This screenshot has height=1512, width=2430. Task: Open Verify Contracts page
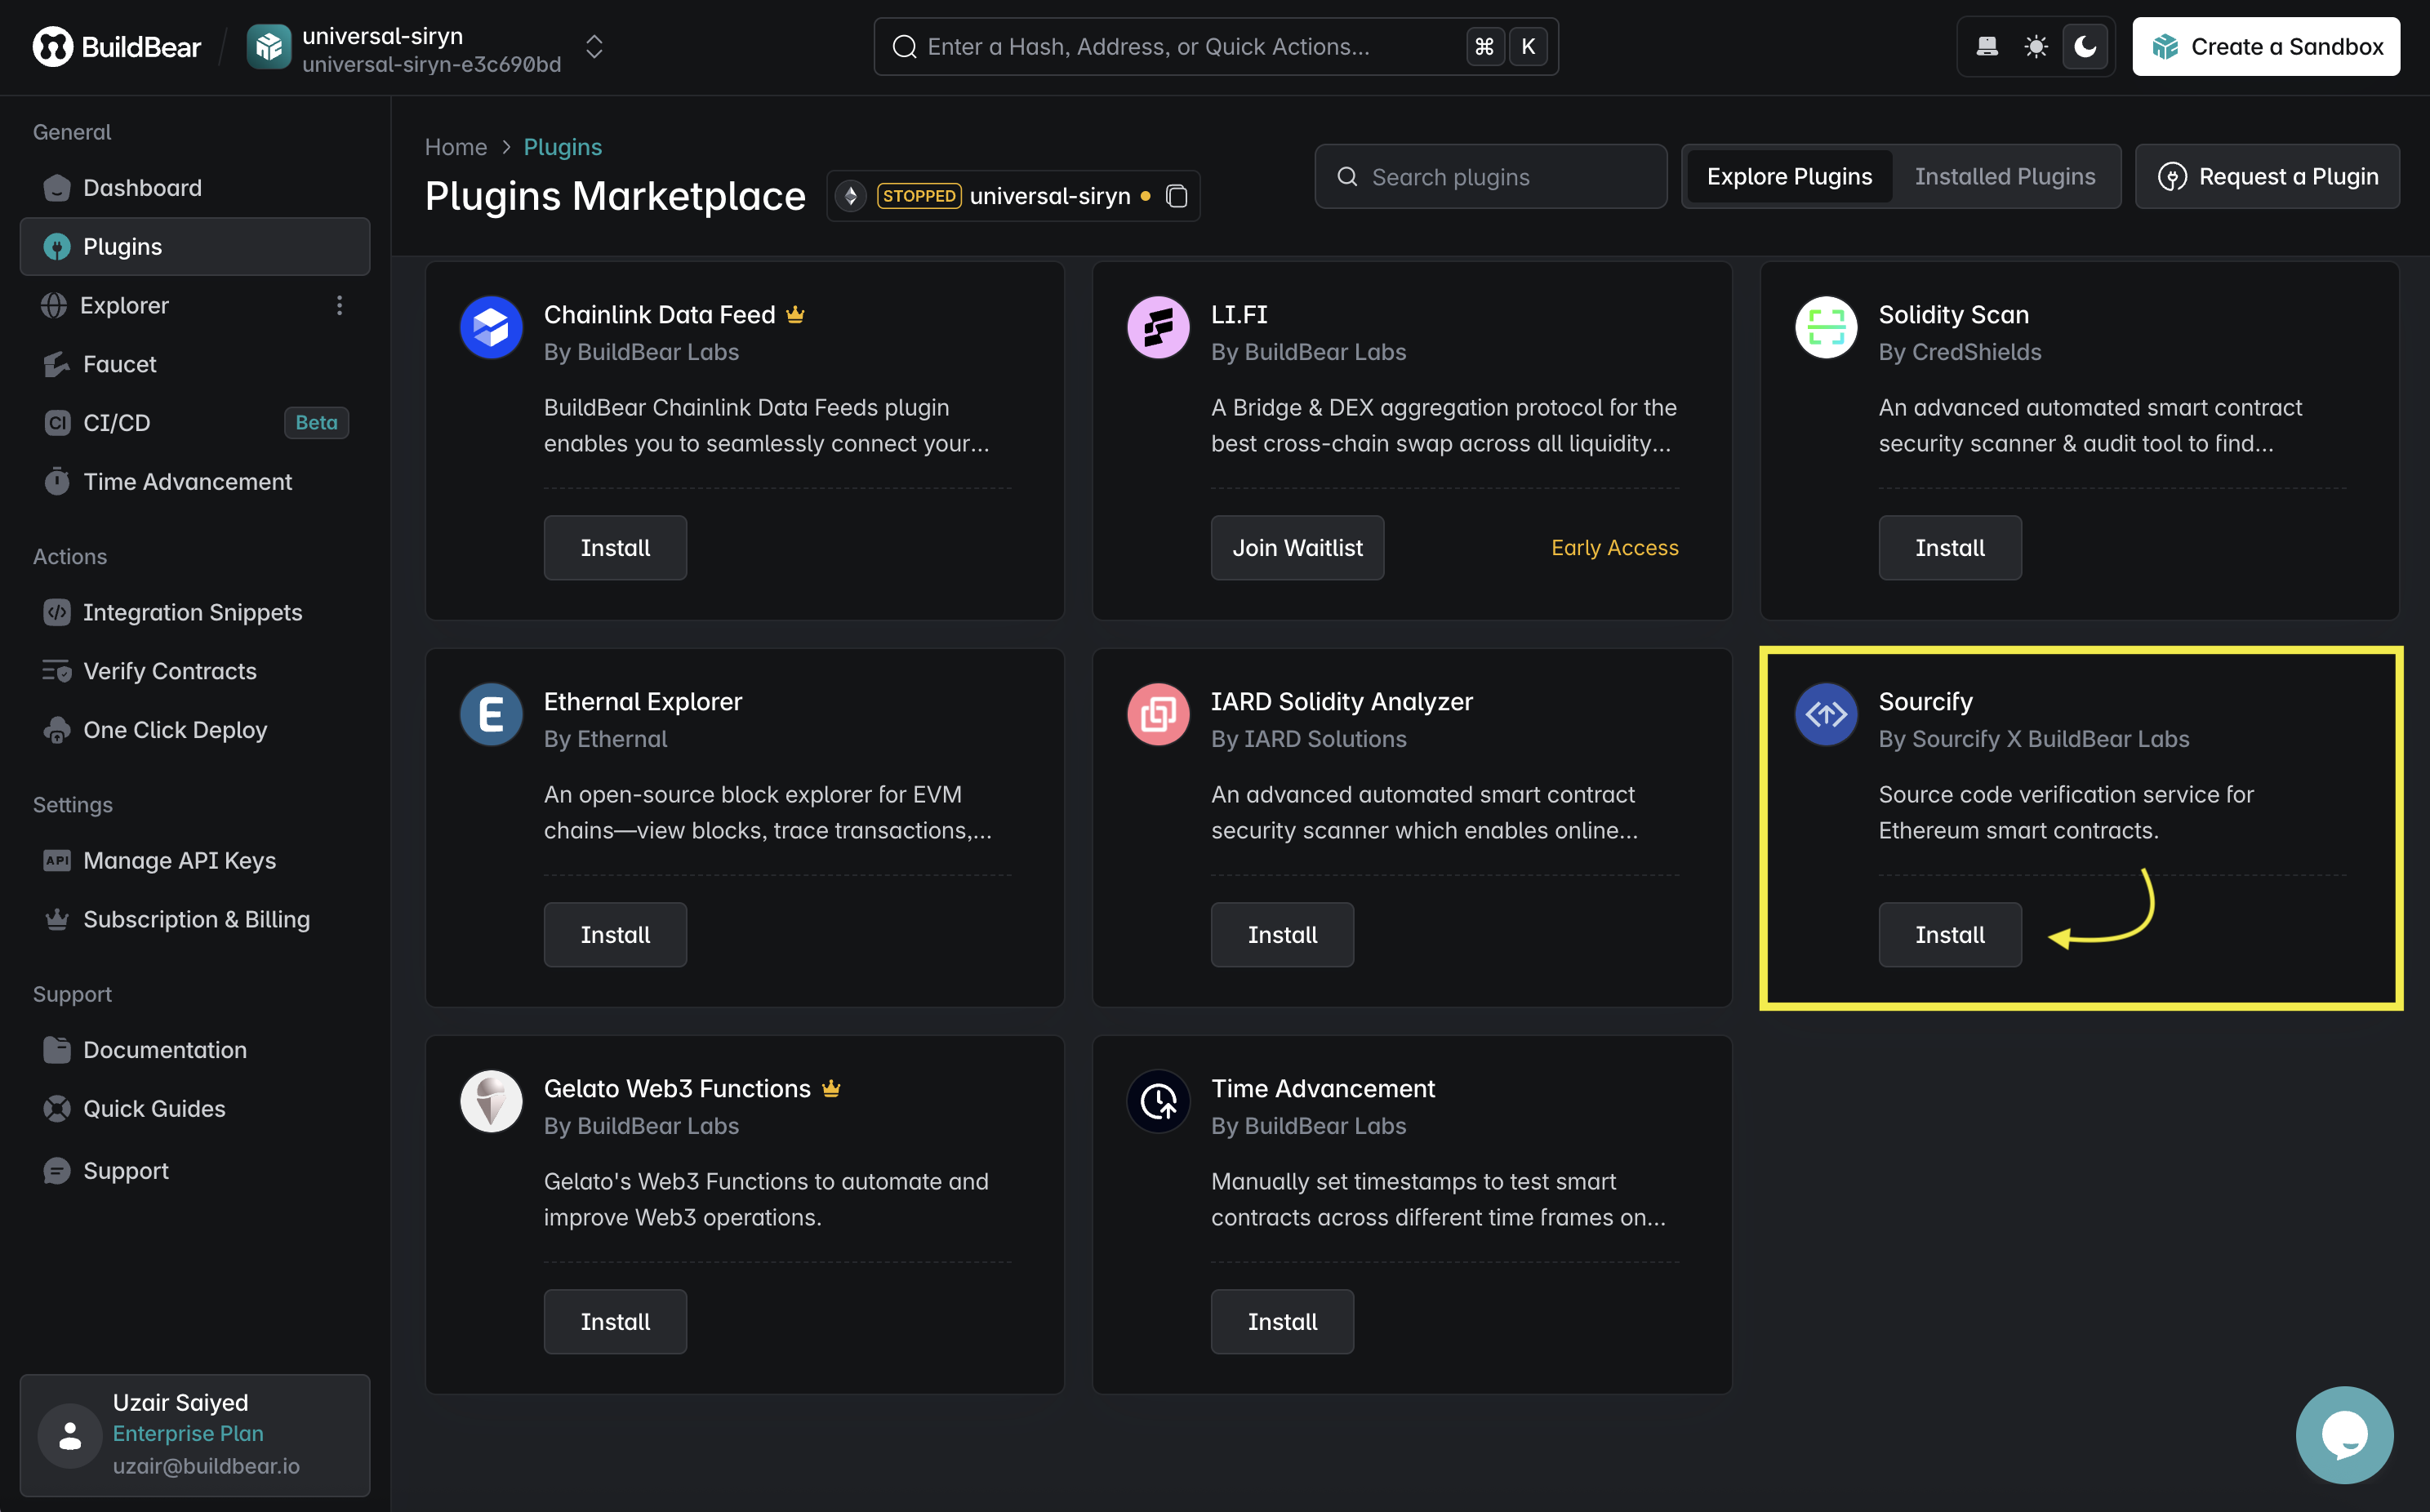point(195,671)
